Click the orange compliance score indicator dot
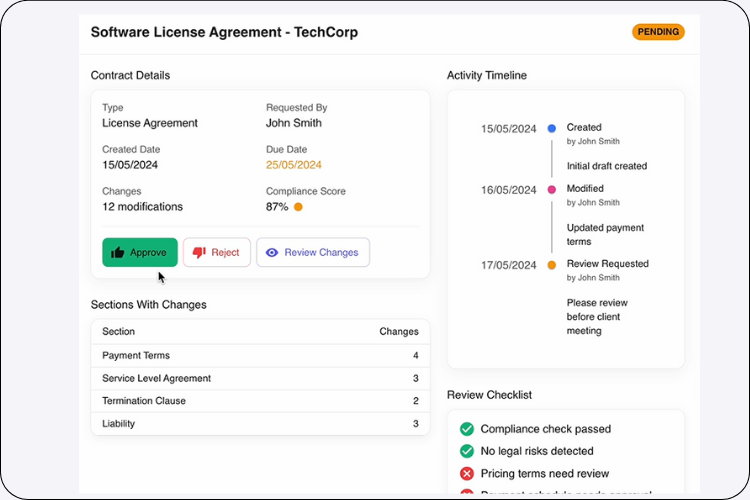 click(x=298, y=207)
